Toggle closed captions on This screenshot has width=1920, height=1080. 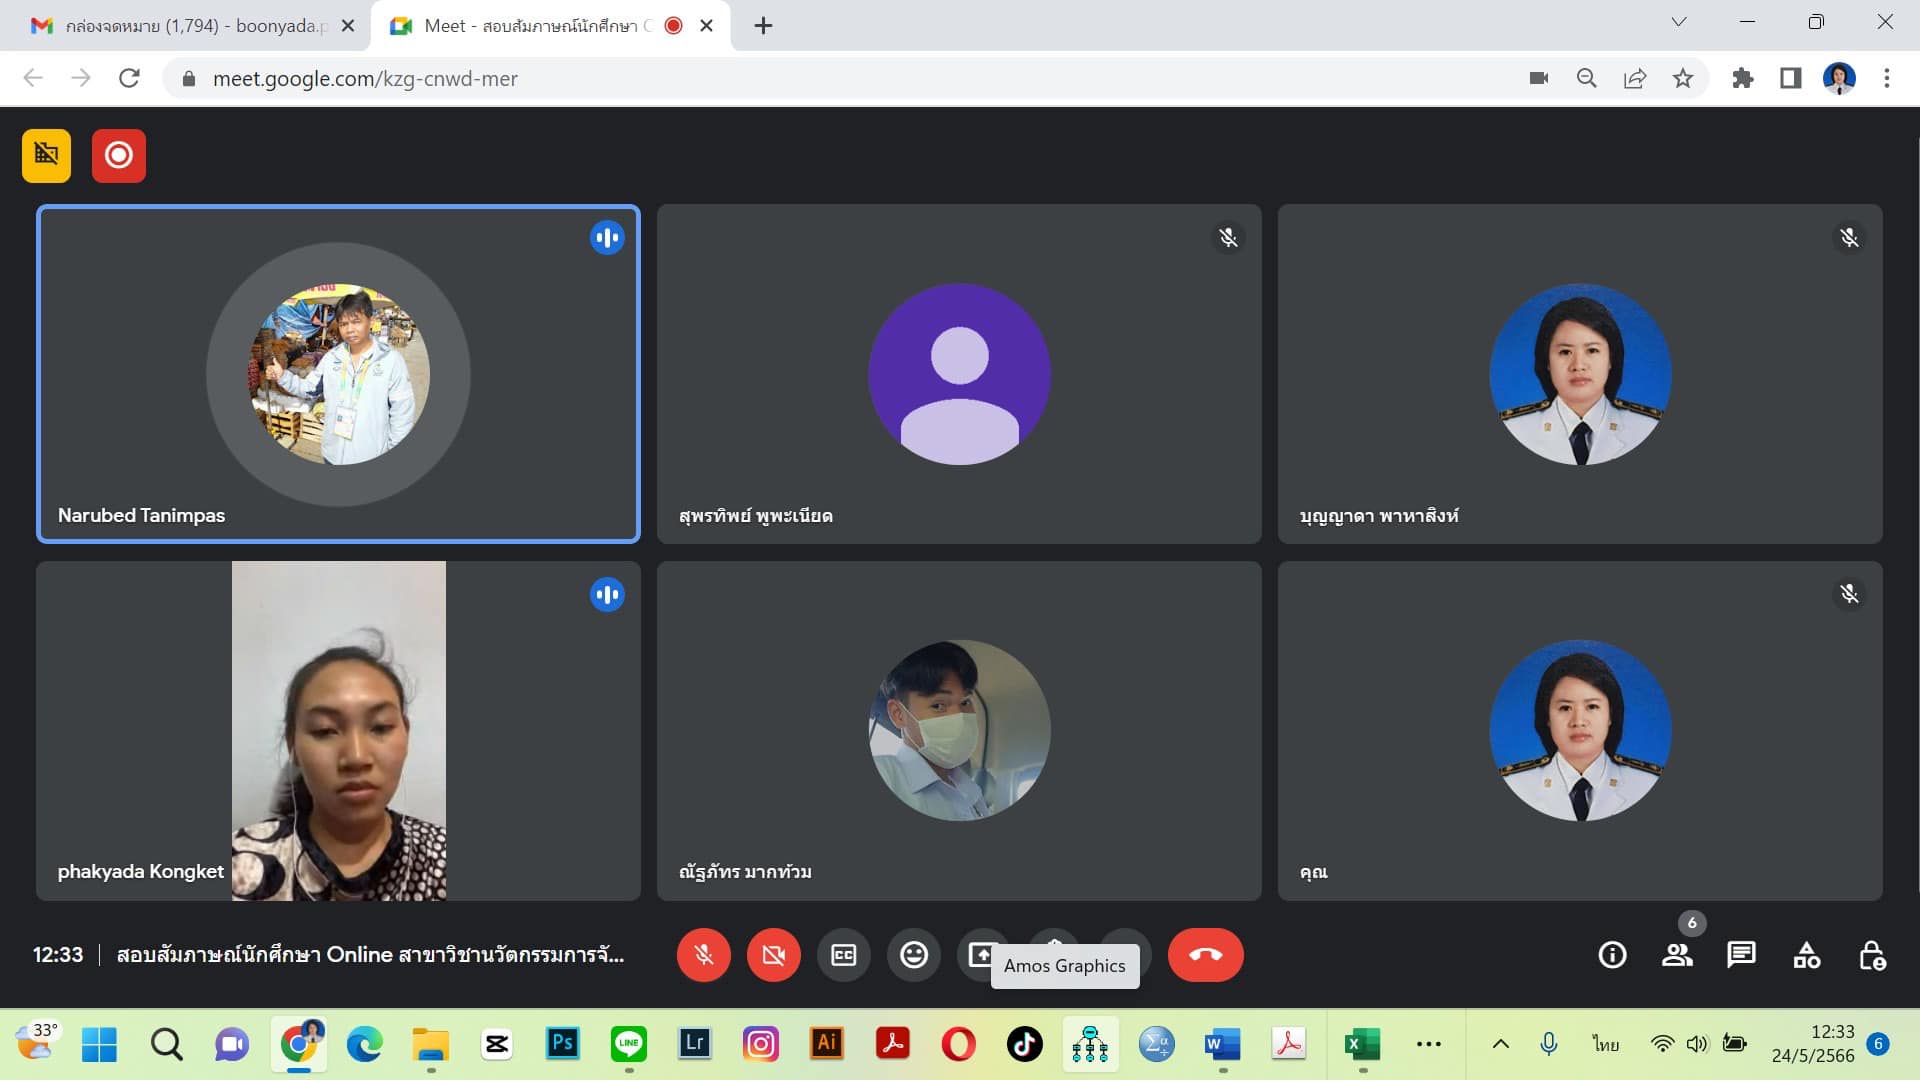click(843, 955)
